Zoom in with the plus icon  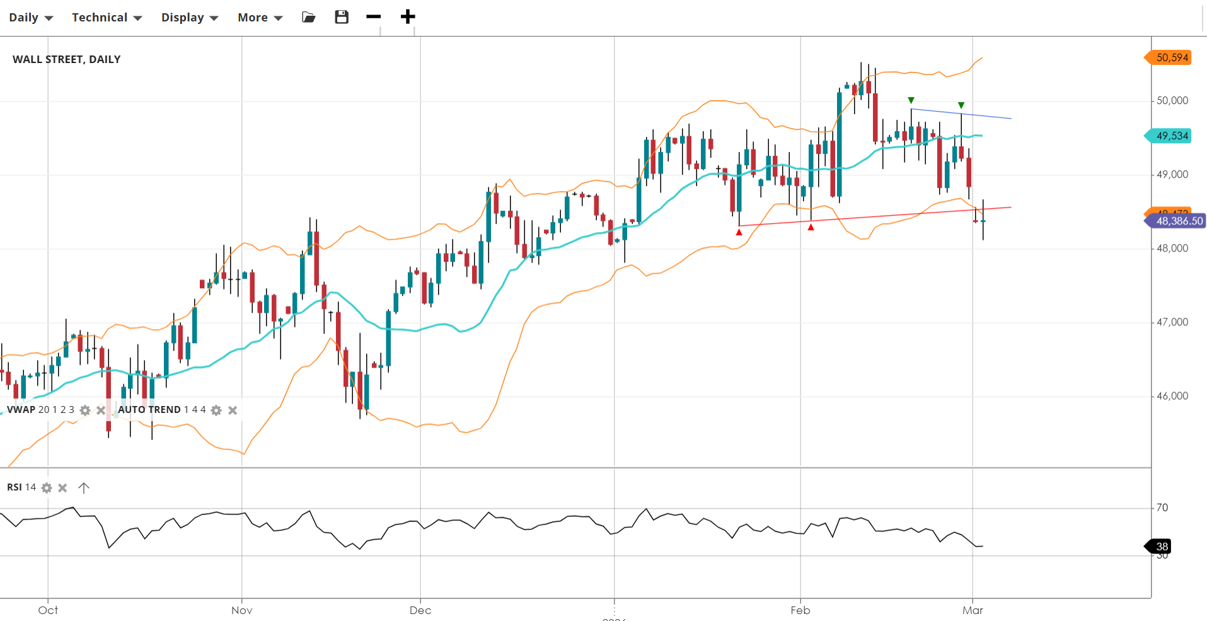[408, 17]
